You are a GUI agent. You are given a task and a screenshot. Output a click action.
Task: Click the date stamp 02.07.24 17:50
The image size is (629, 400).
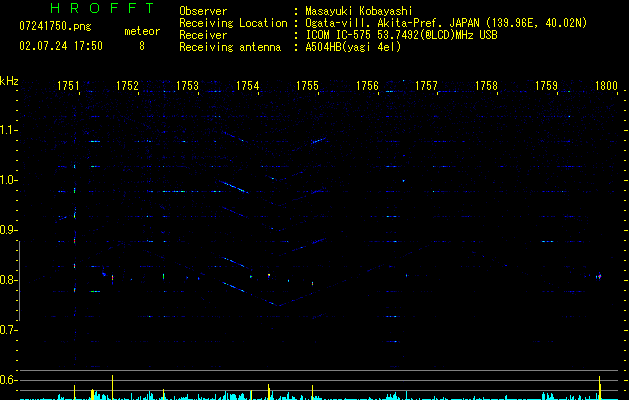(x=61, y=46)
